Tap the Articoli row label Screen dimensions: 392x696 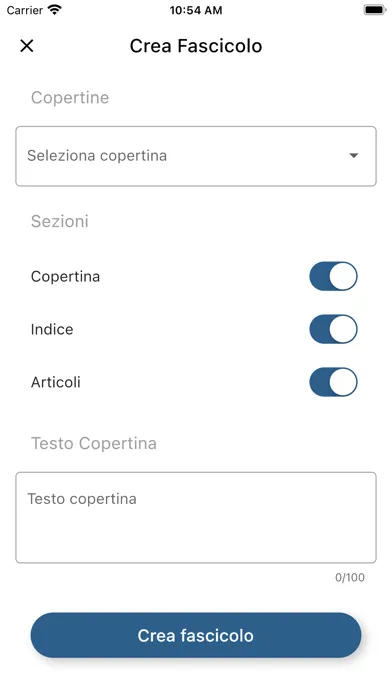pos(55,382)
